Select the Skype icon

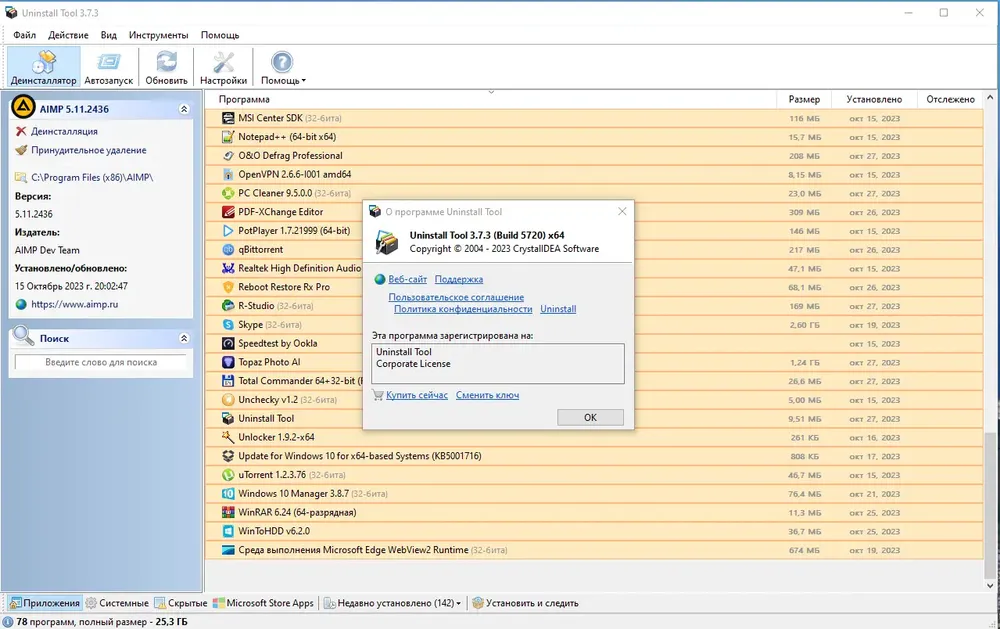[228, 325]
